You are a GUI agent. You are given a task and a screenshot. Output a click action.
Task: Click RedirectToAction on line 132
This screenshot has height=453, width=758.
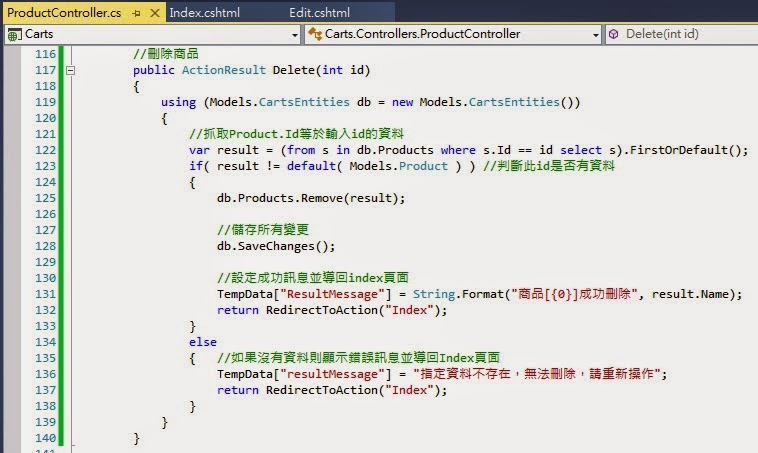[321, 310]
